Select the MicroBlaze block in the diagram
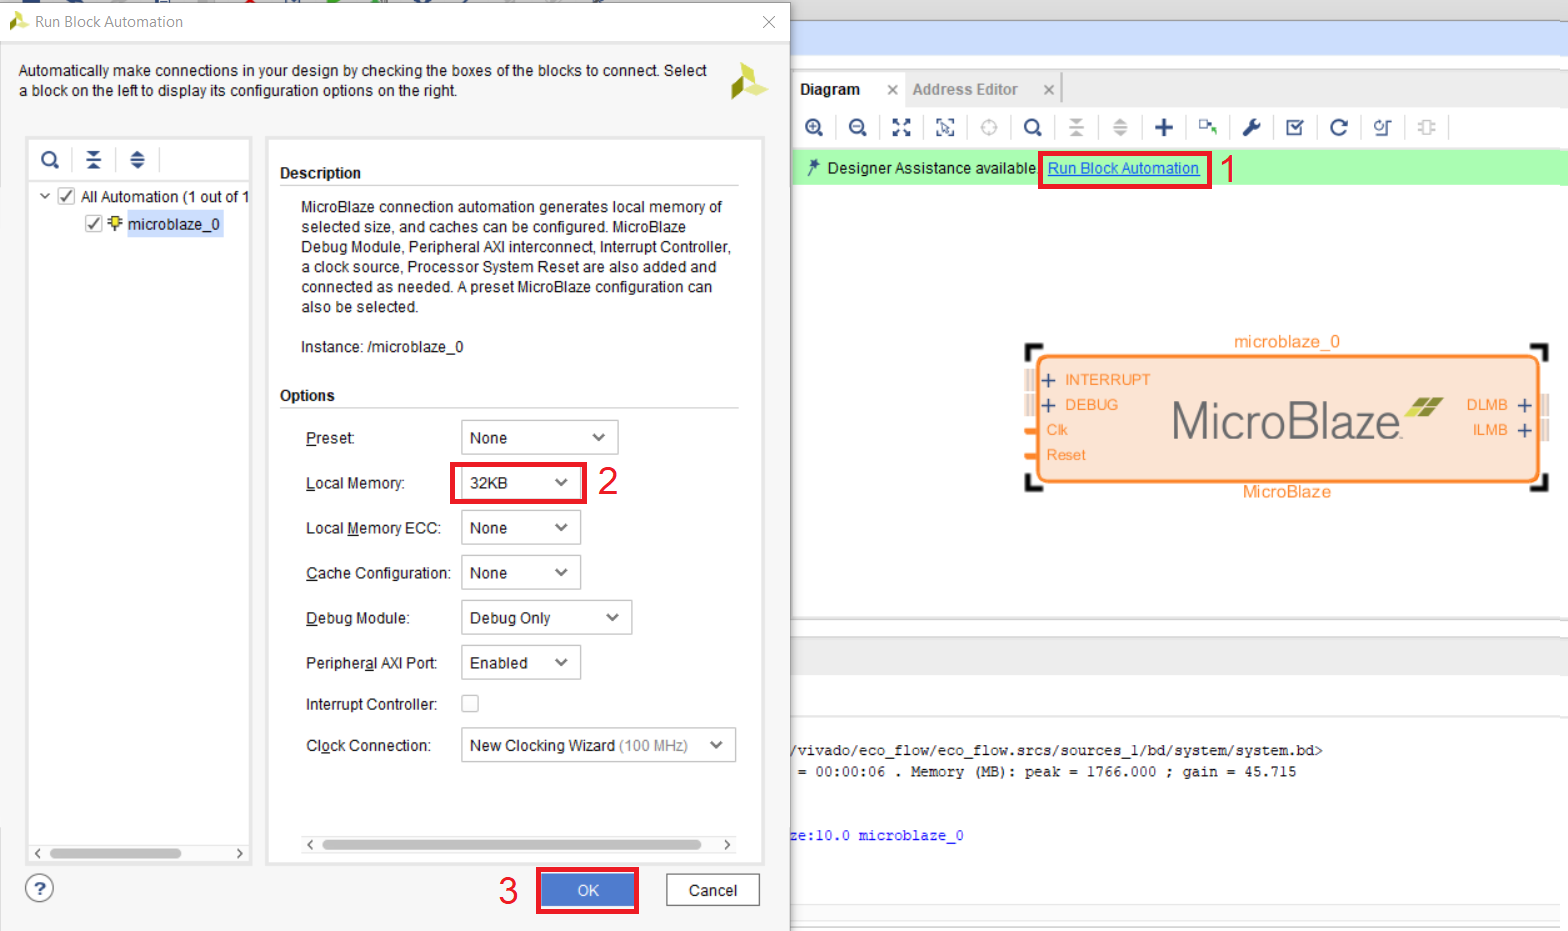This screenshot has width=1568, height=931. pyautogui.click(x=1287, y=420)
